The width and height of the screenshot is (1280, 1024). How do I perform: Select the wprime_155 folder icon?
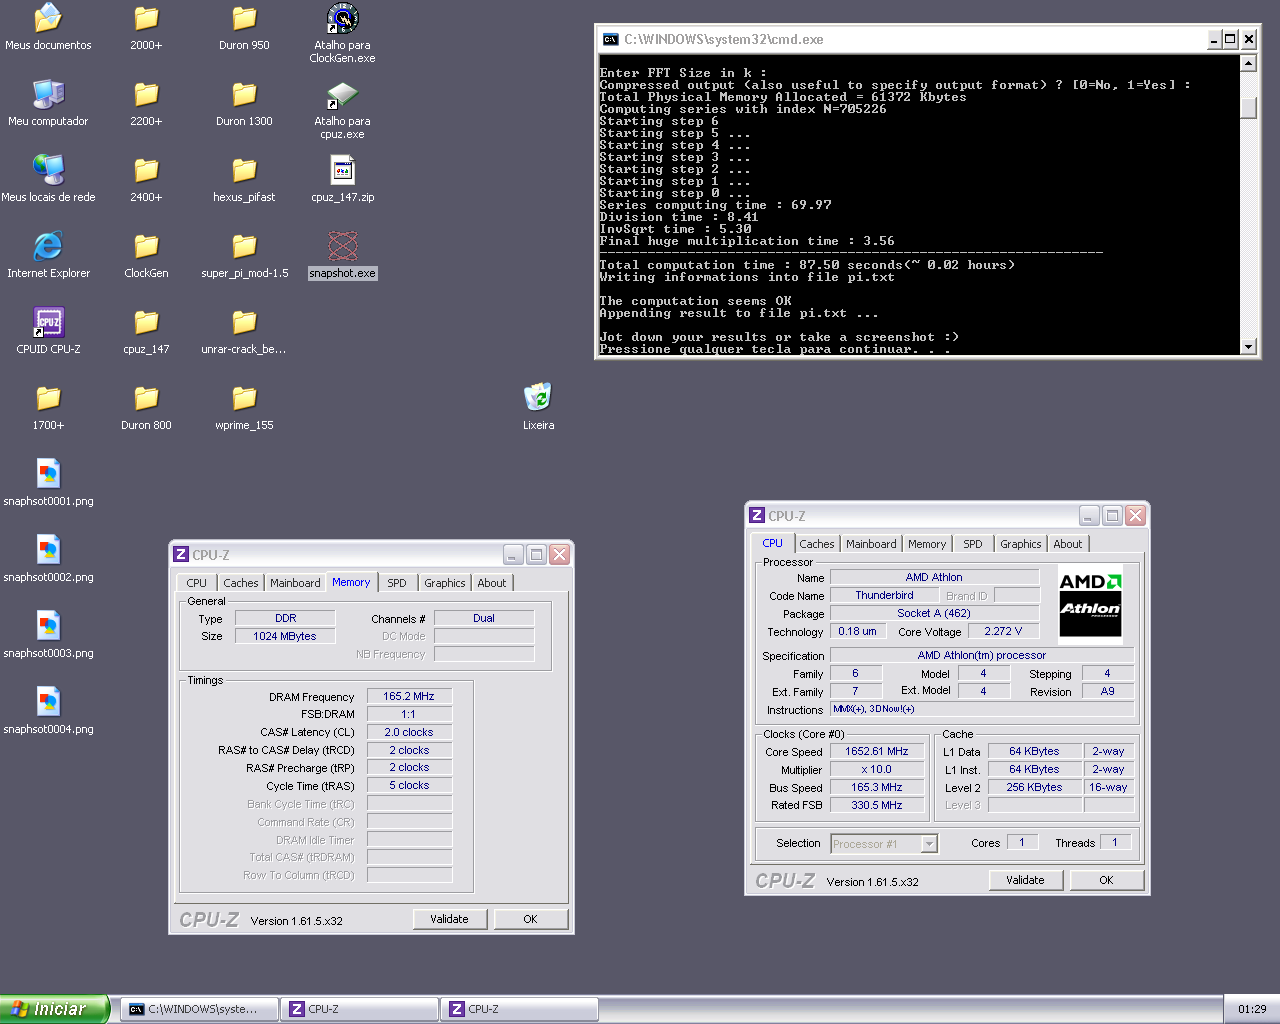coord(244,407)
